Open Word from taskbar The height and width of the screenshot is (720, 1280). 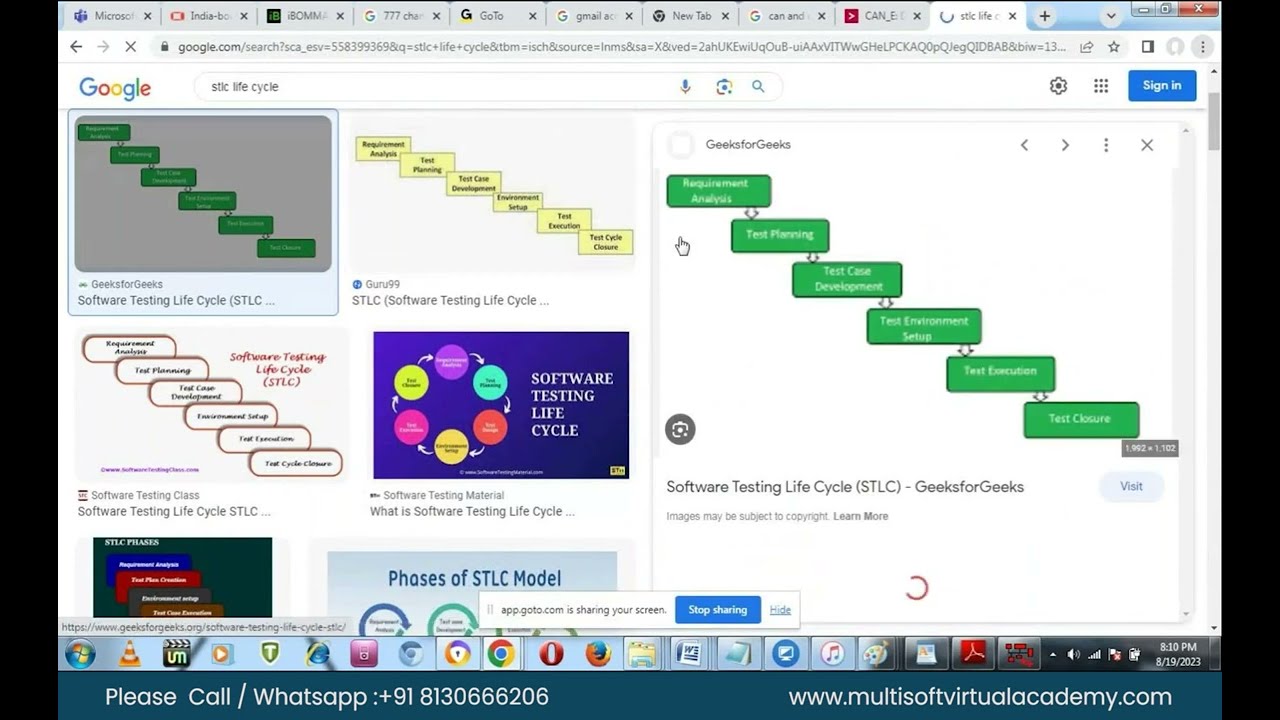(688, 654)
